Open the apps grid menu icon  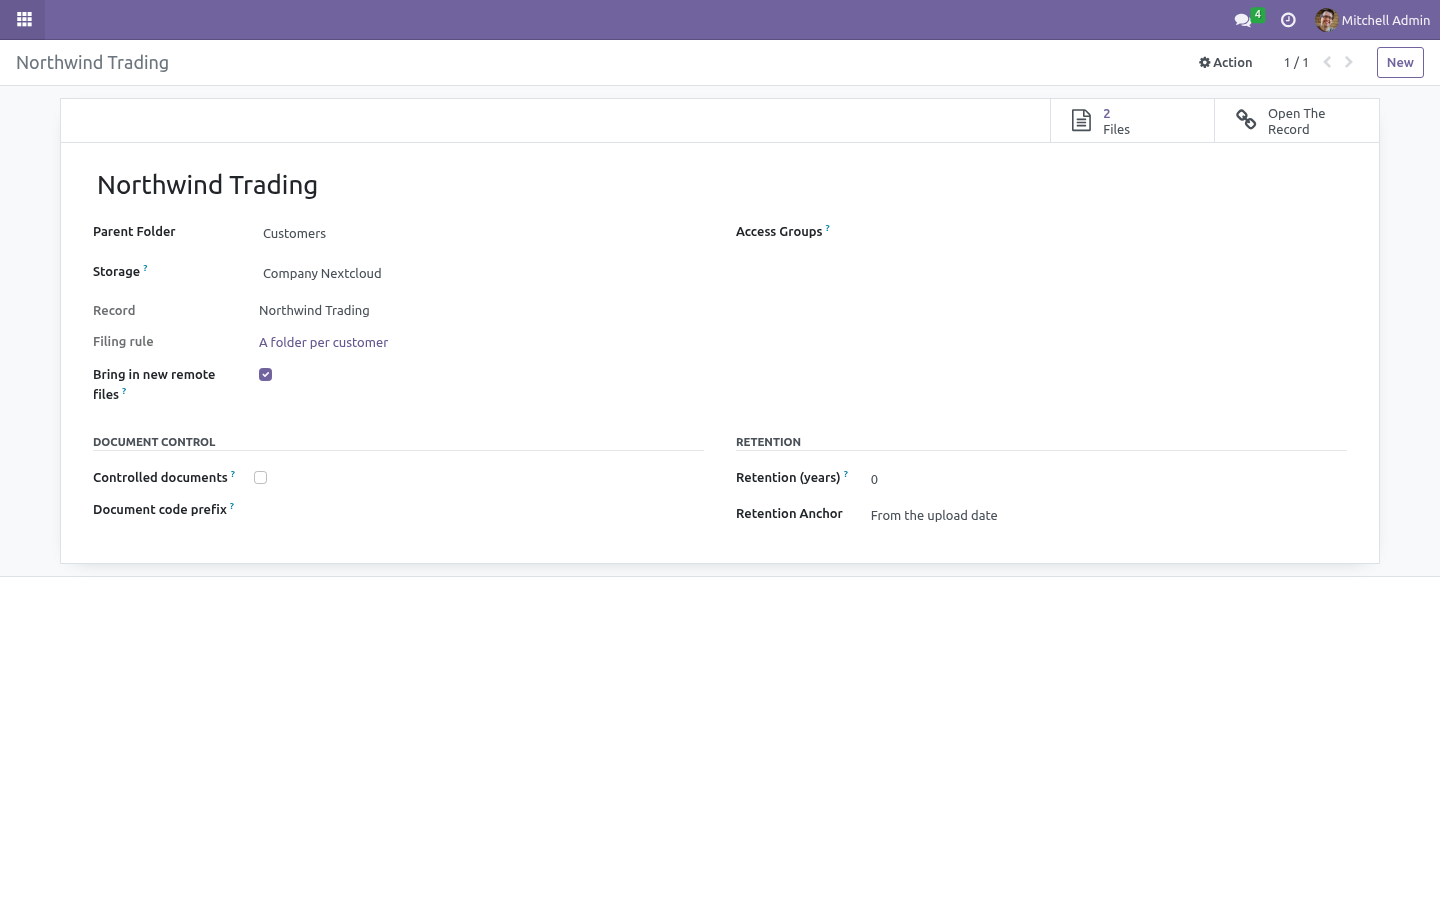[24, 19]
